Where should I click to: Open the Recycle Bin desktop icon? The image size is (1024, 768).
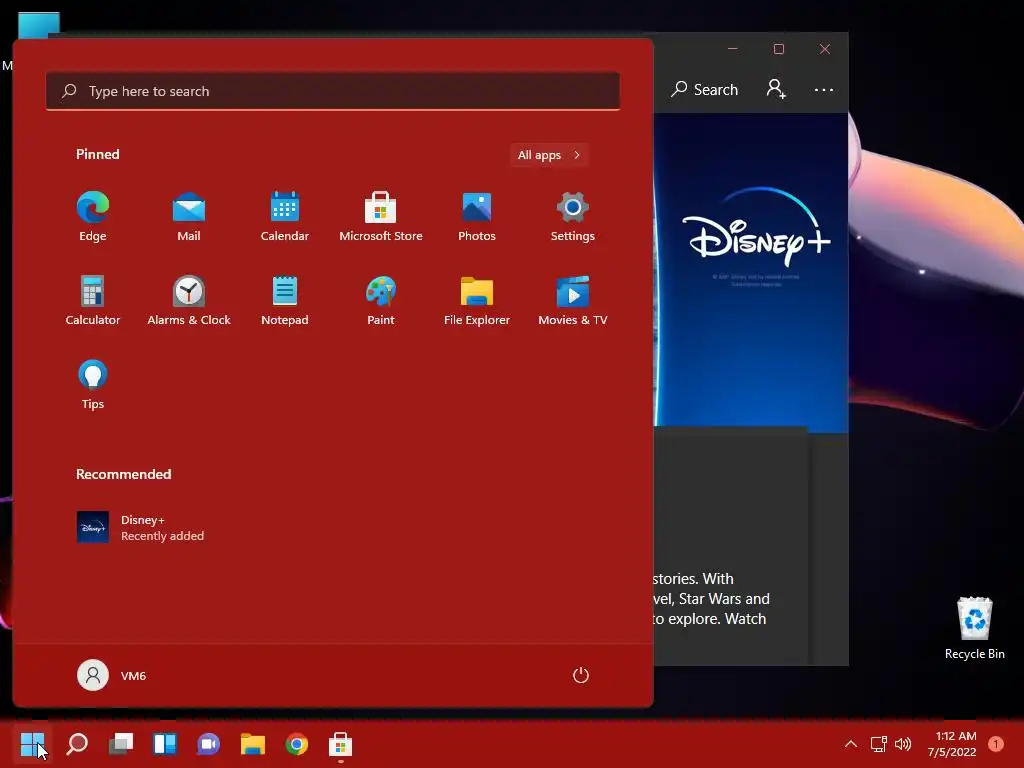tap(974, 628)
